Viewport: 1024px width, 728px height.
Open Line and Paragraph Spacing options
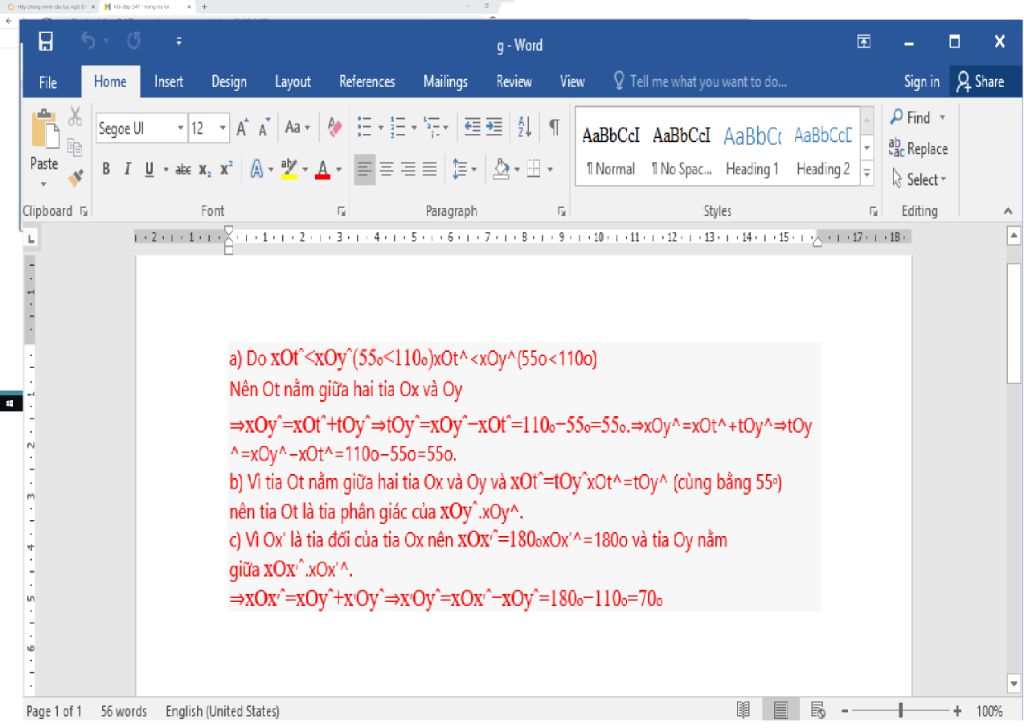click(463, 170)
